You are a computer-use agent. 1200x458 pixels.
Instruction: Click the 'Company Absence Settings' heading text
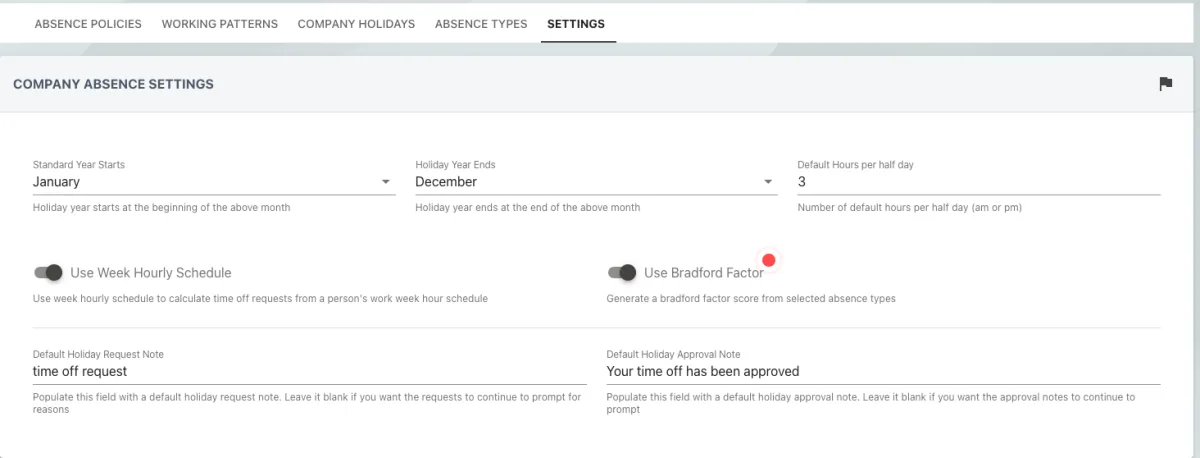(113, 84)
